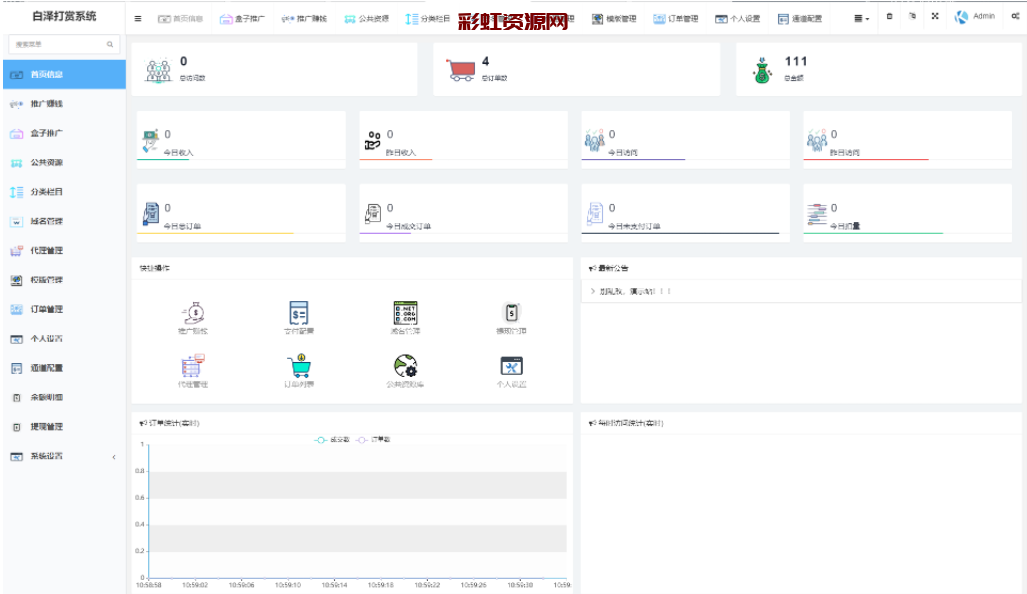Expand the latest announcement entry
Image resolution: width=1027 pixels, height=594 pixels.
[x=628, y=291]
